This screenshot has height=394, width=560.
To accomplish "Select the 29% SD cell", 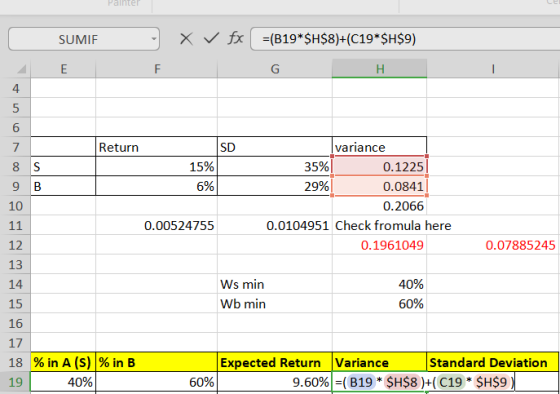I will pyautogui.click(x=275, y=186).
